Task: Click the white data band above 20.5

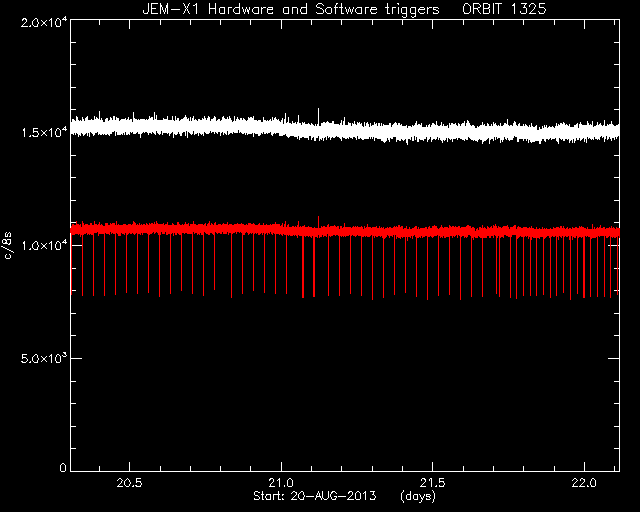Action: click(129, 127)
